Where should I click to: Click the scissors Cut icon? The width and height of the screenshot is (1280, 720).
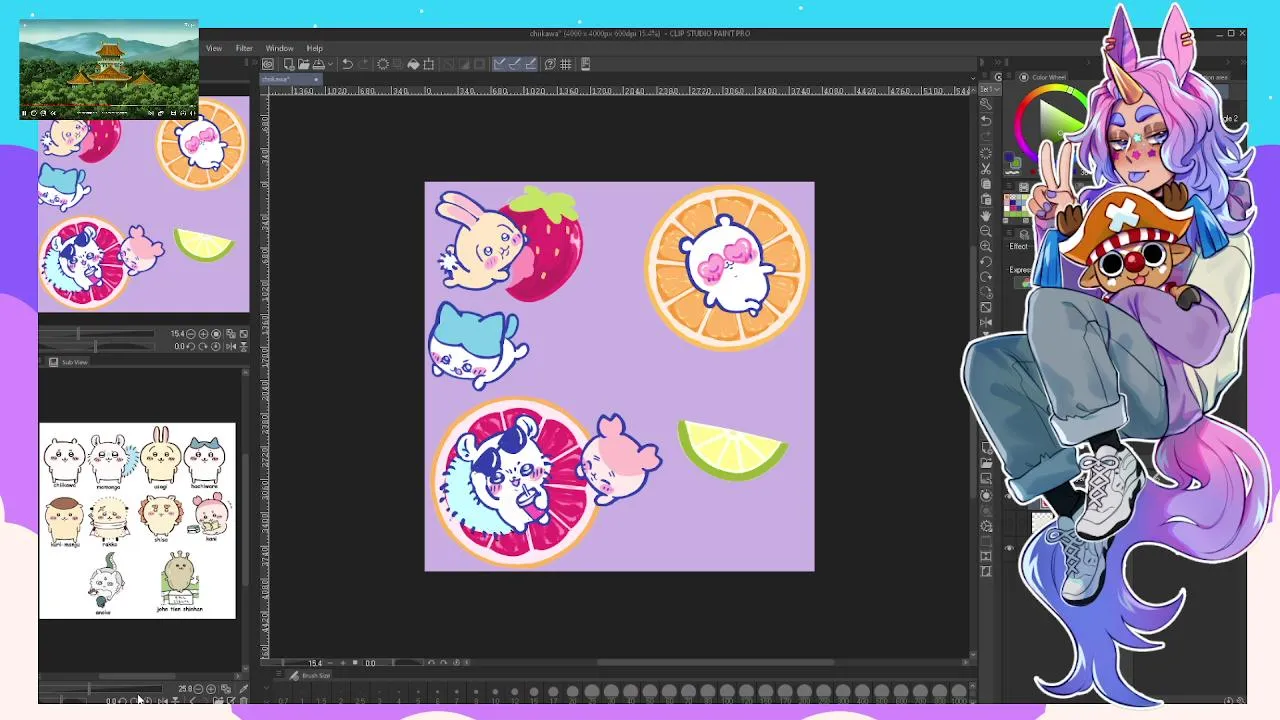point(986,169)
